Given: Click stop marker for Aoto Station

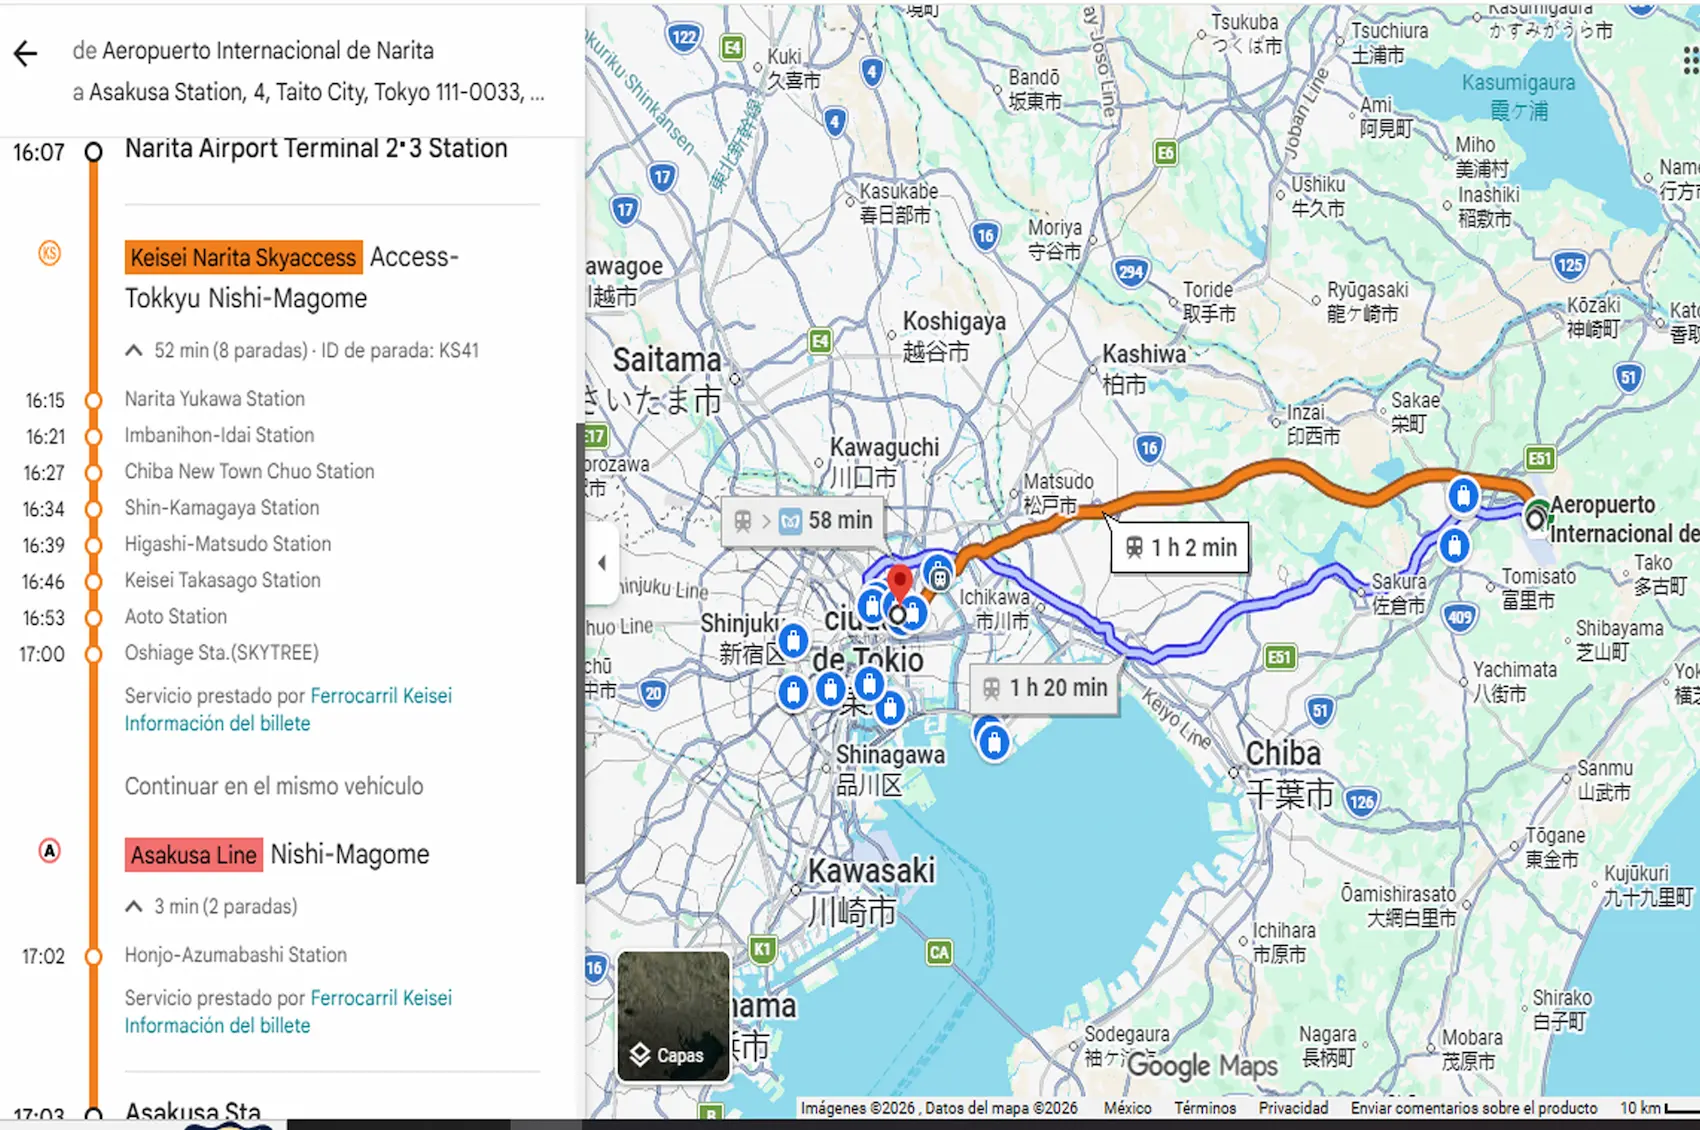Looking at the screenshot, I should click(93, 618).
